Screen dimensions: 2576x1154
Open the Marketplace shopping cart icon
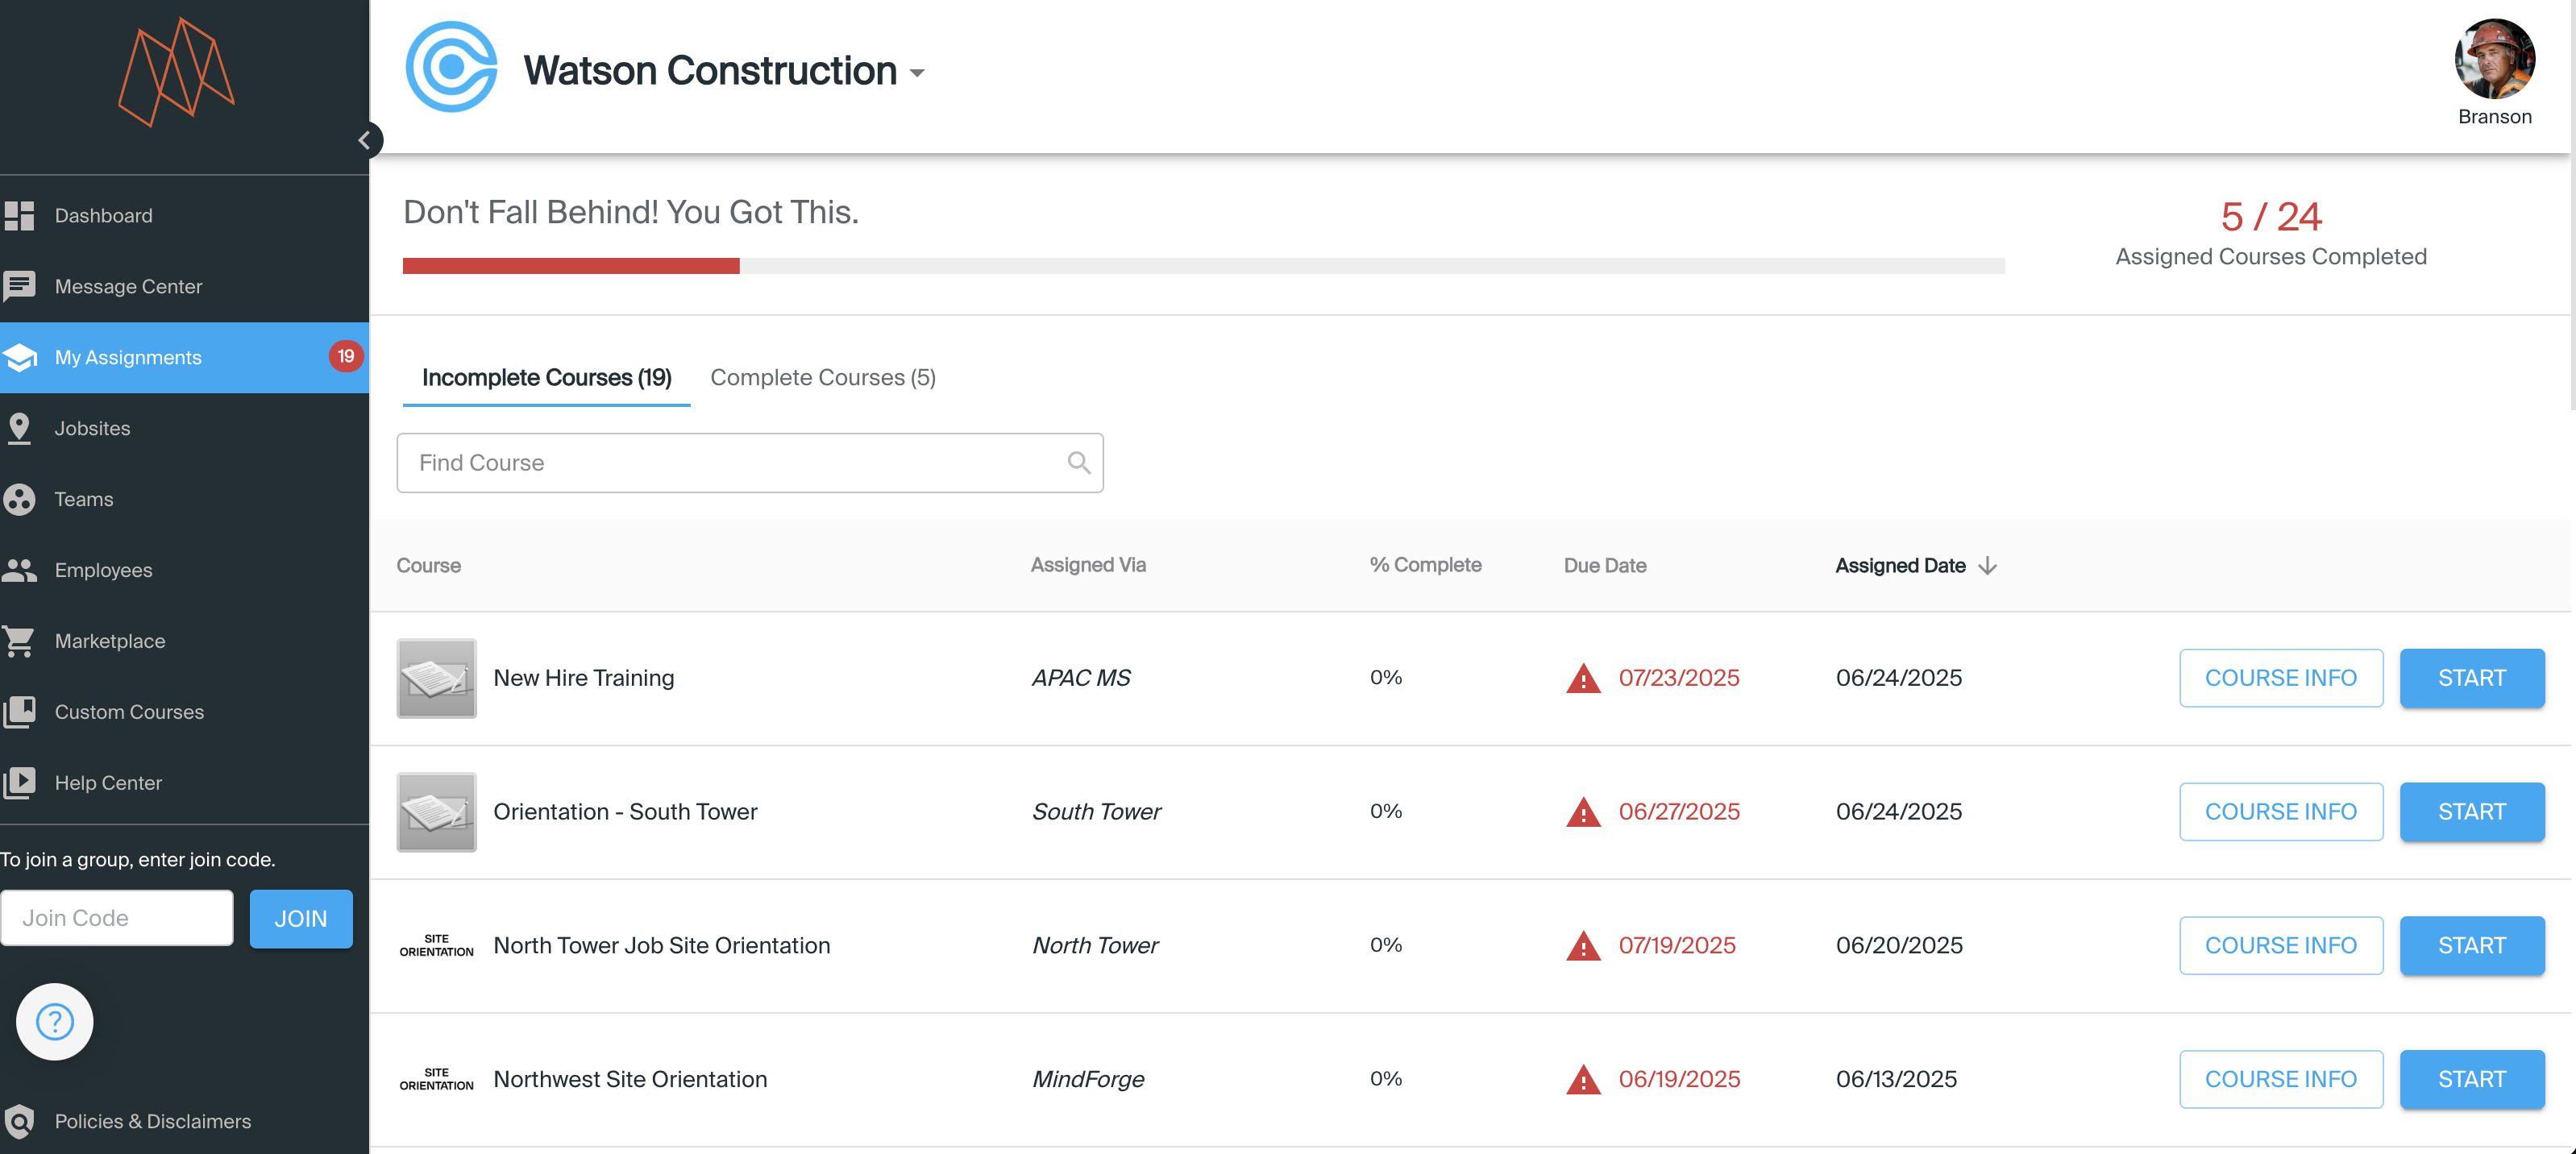(x=19, y=641)
